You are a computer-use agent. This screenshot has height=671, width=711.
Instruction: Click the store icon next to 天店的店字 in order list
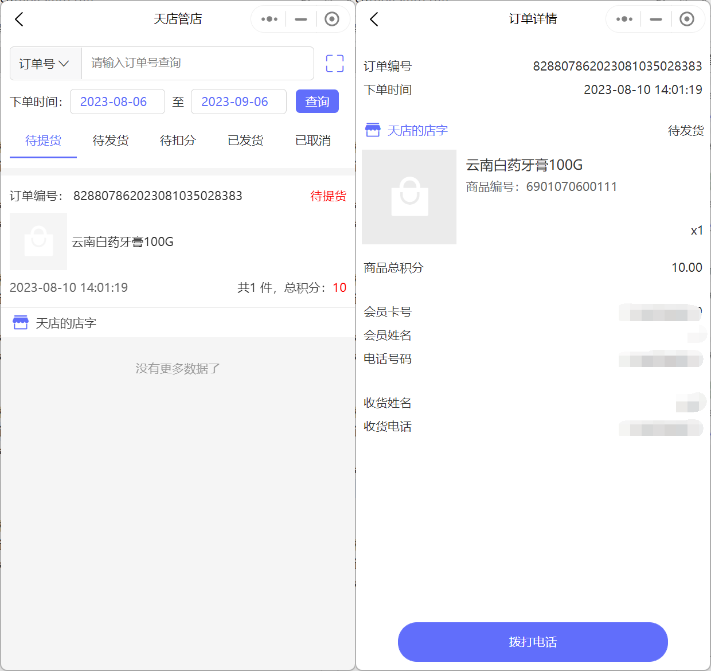[x=21, y=323]
